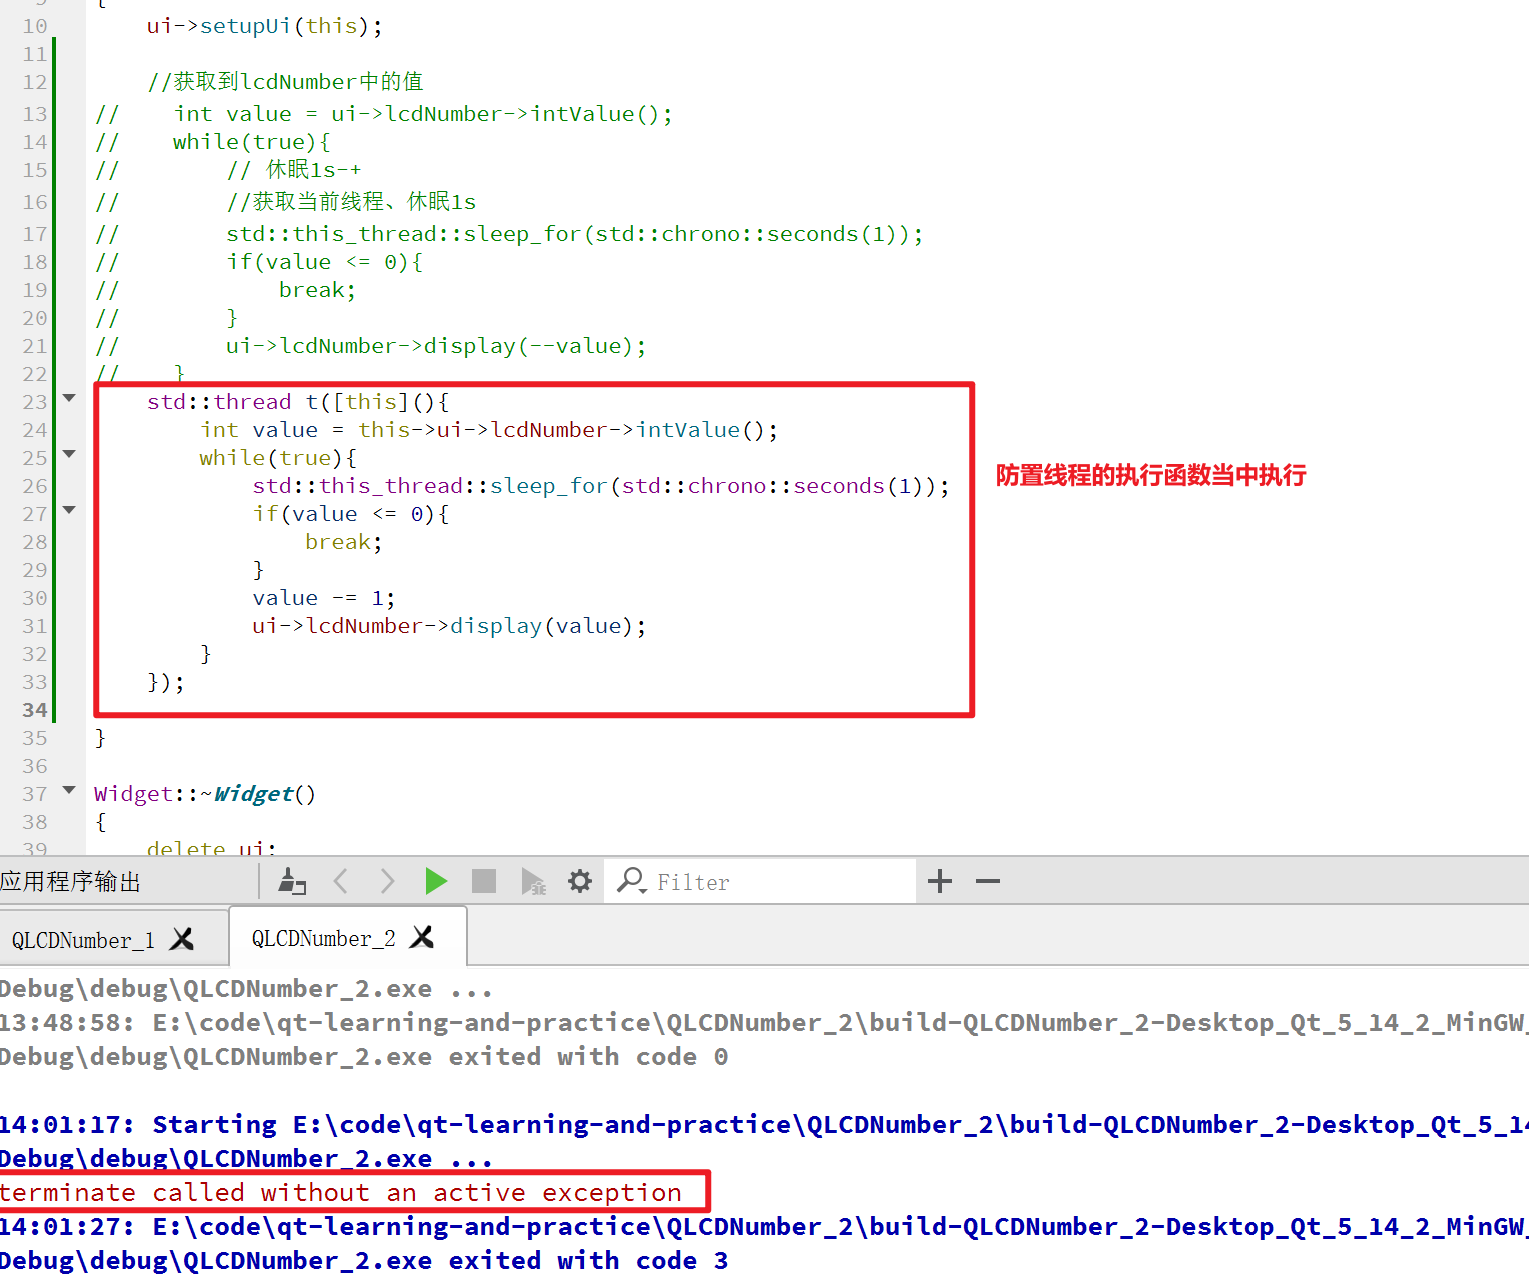Click the magnifier icon in Filter box
This screenshot has width=1529, height=1276.
(631, 881)
